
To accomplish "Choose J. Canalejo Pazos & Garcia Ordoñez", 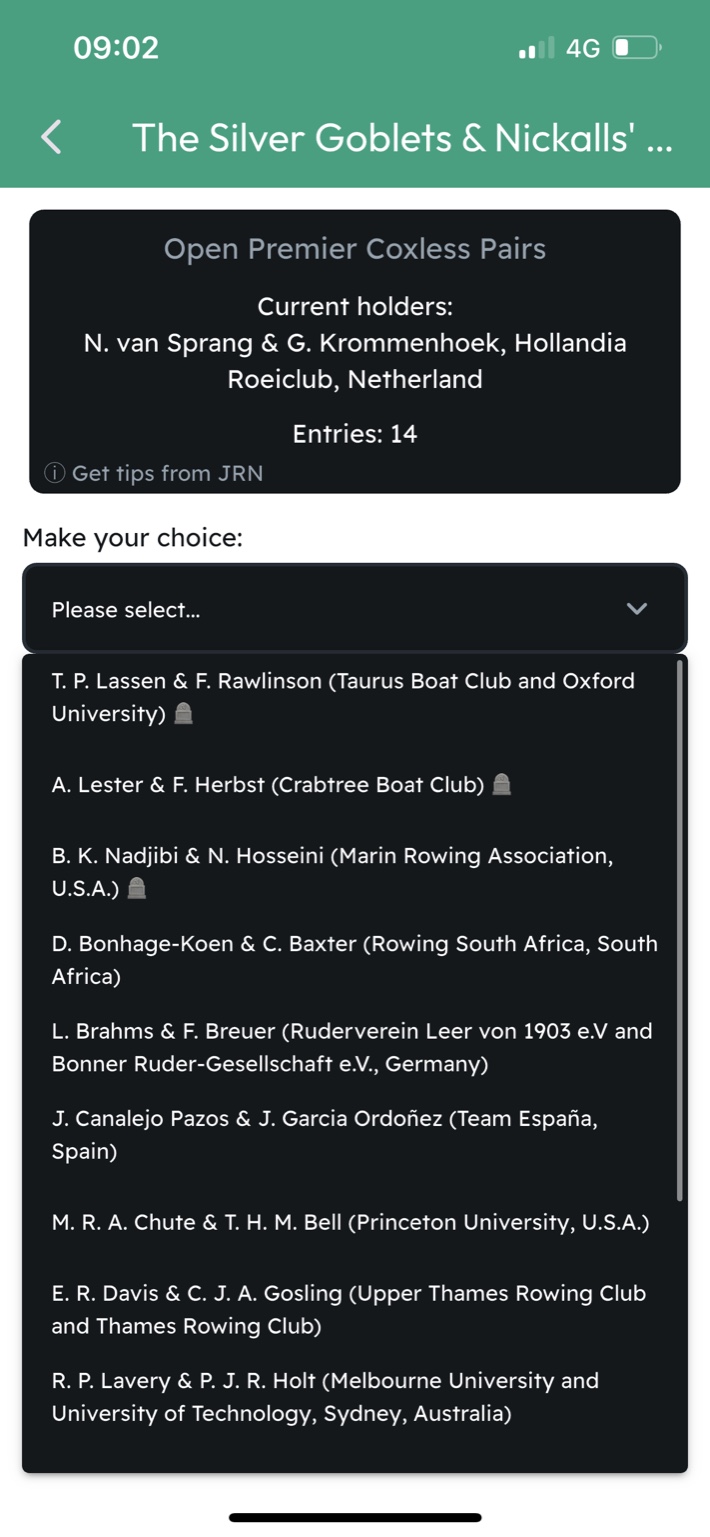I will [325, 1134].
